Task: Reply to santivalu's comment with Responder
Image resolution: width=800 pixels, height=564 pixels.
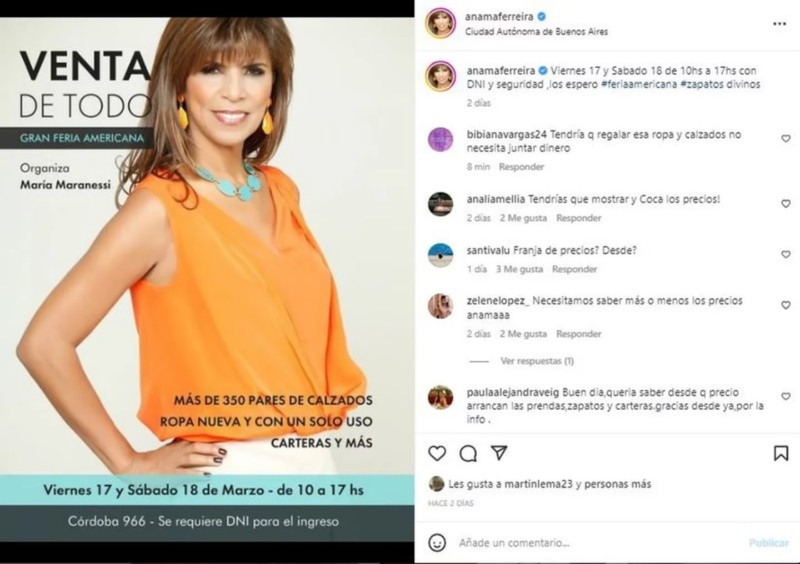Action: [x=574, y=269]
